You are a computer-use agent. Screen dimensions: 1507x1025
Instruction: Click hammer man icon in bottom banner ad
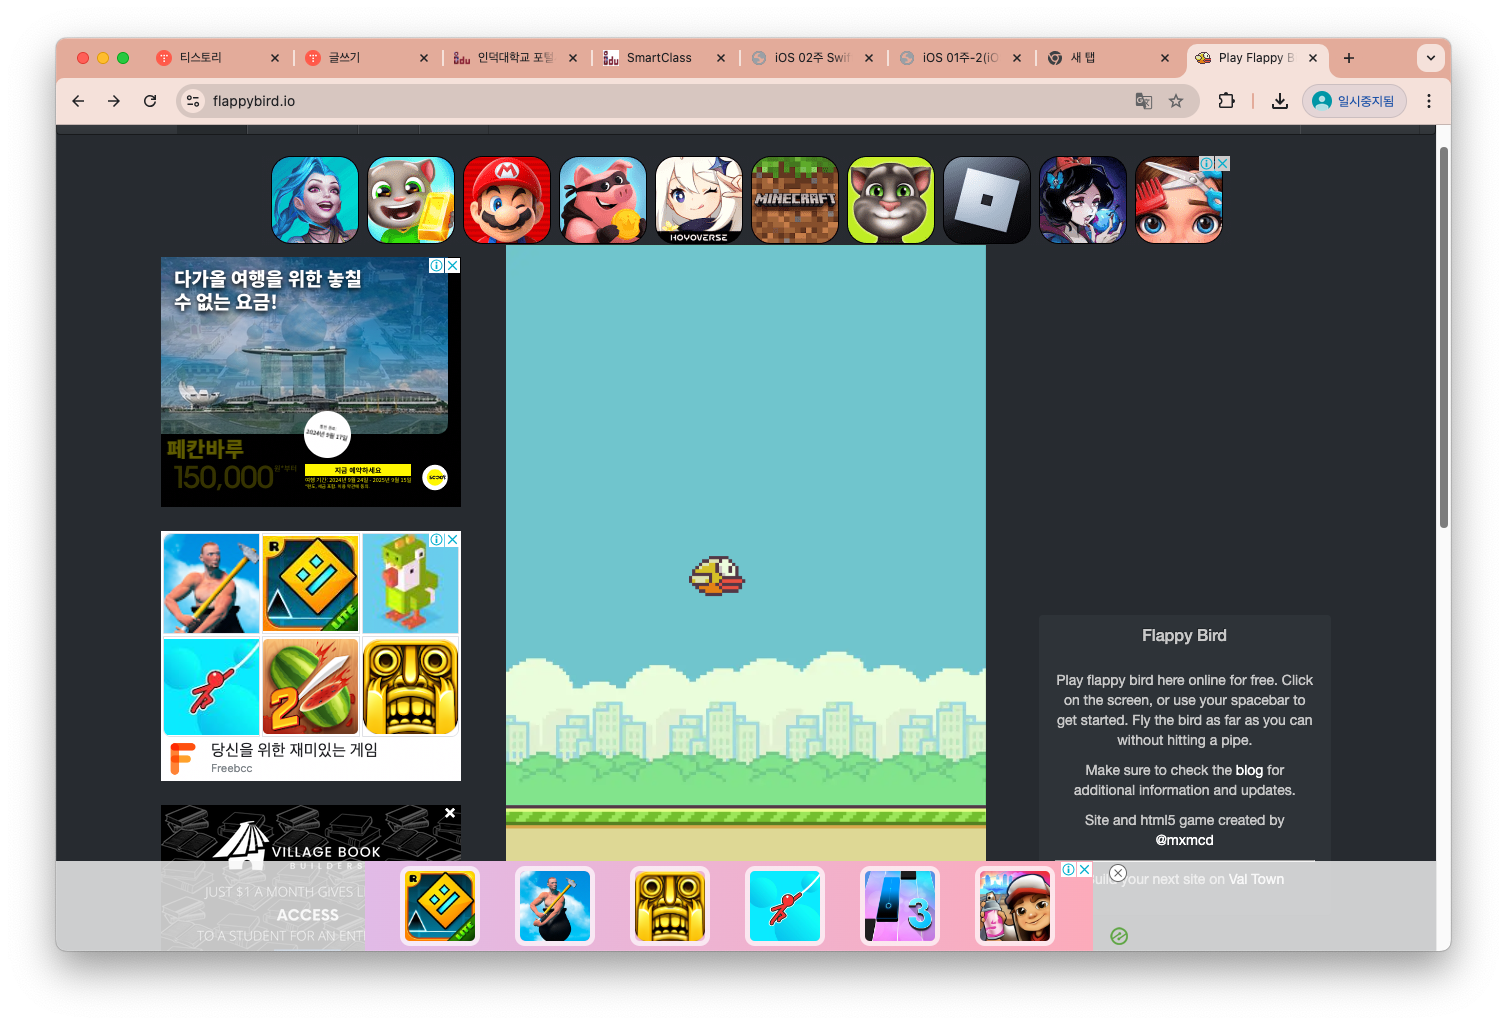tap(555, 906)
